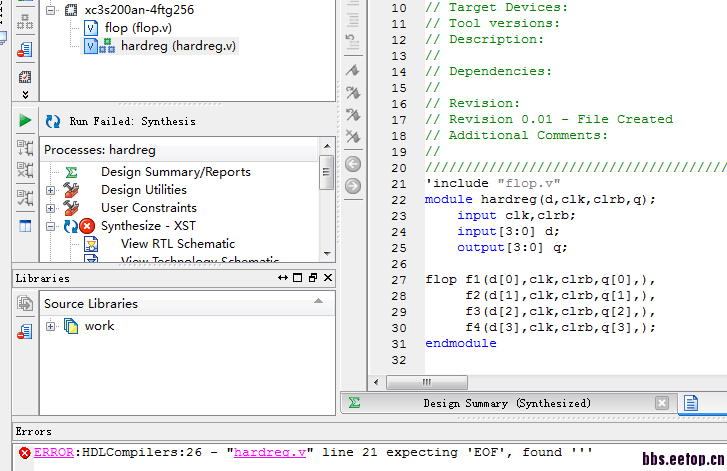
Task: Click the next bookmark icon in editor toolbar
Action: click(x=353, y=92)
